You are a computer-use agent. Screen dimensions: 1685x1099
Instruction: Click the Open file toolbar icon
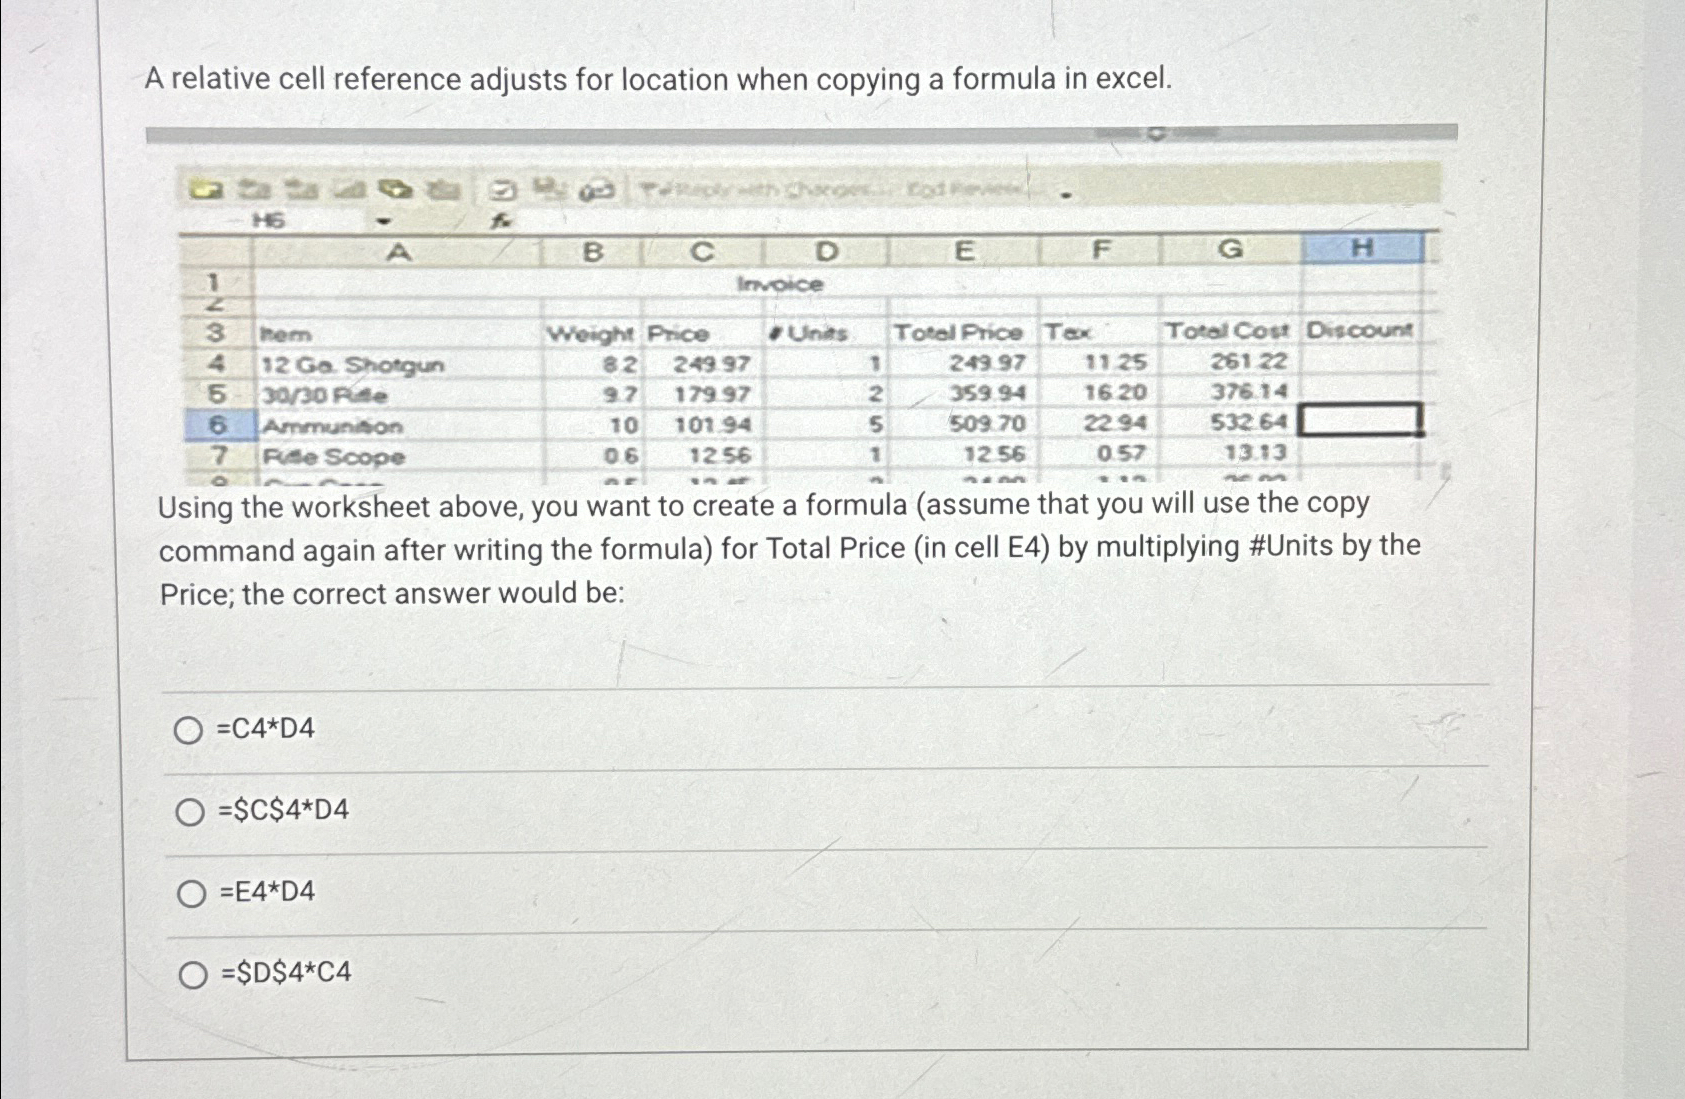coord(208,190)
